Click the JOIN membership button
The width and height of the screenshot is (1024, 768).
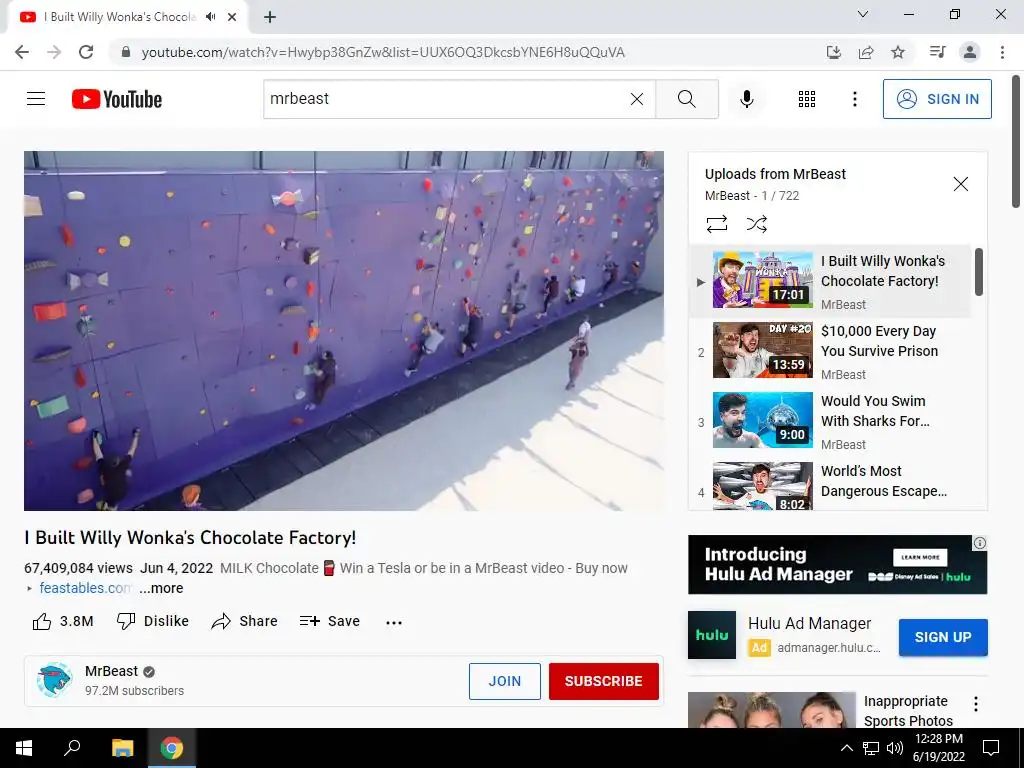504,681
